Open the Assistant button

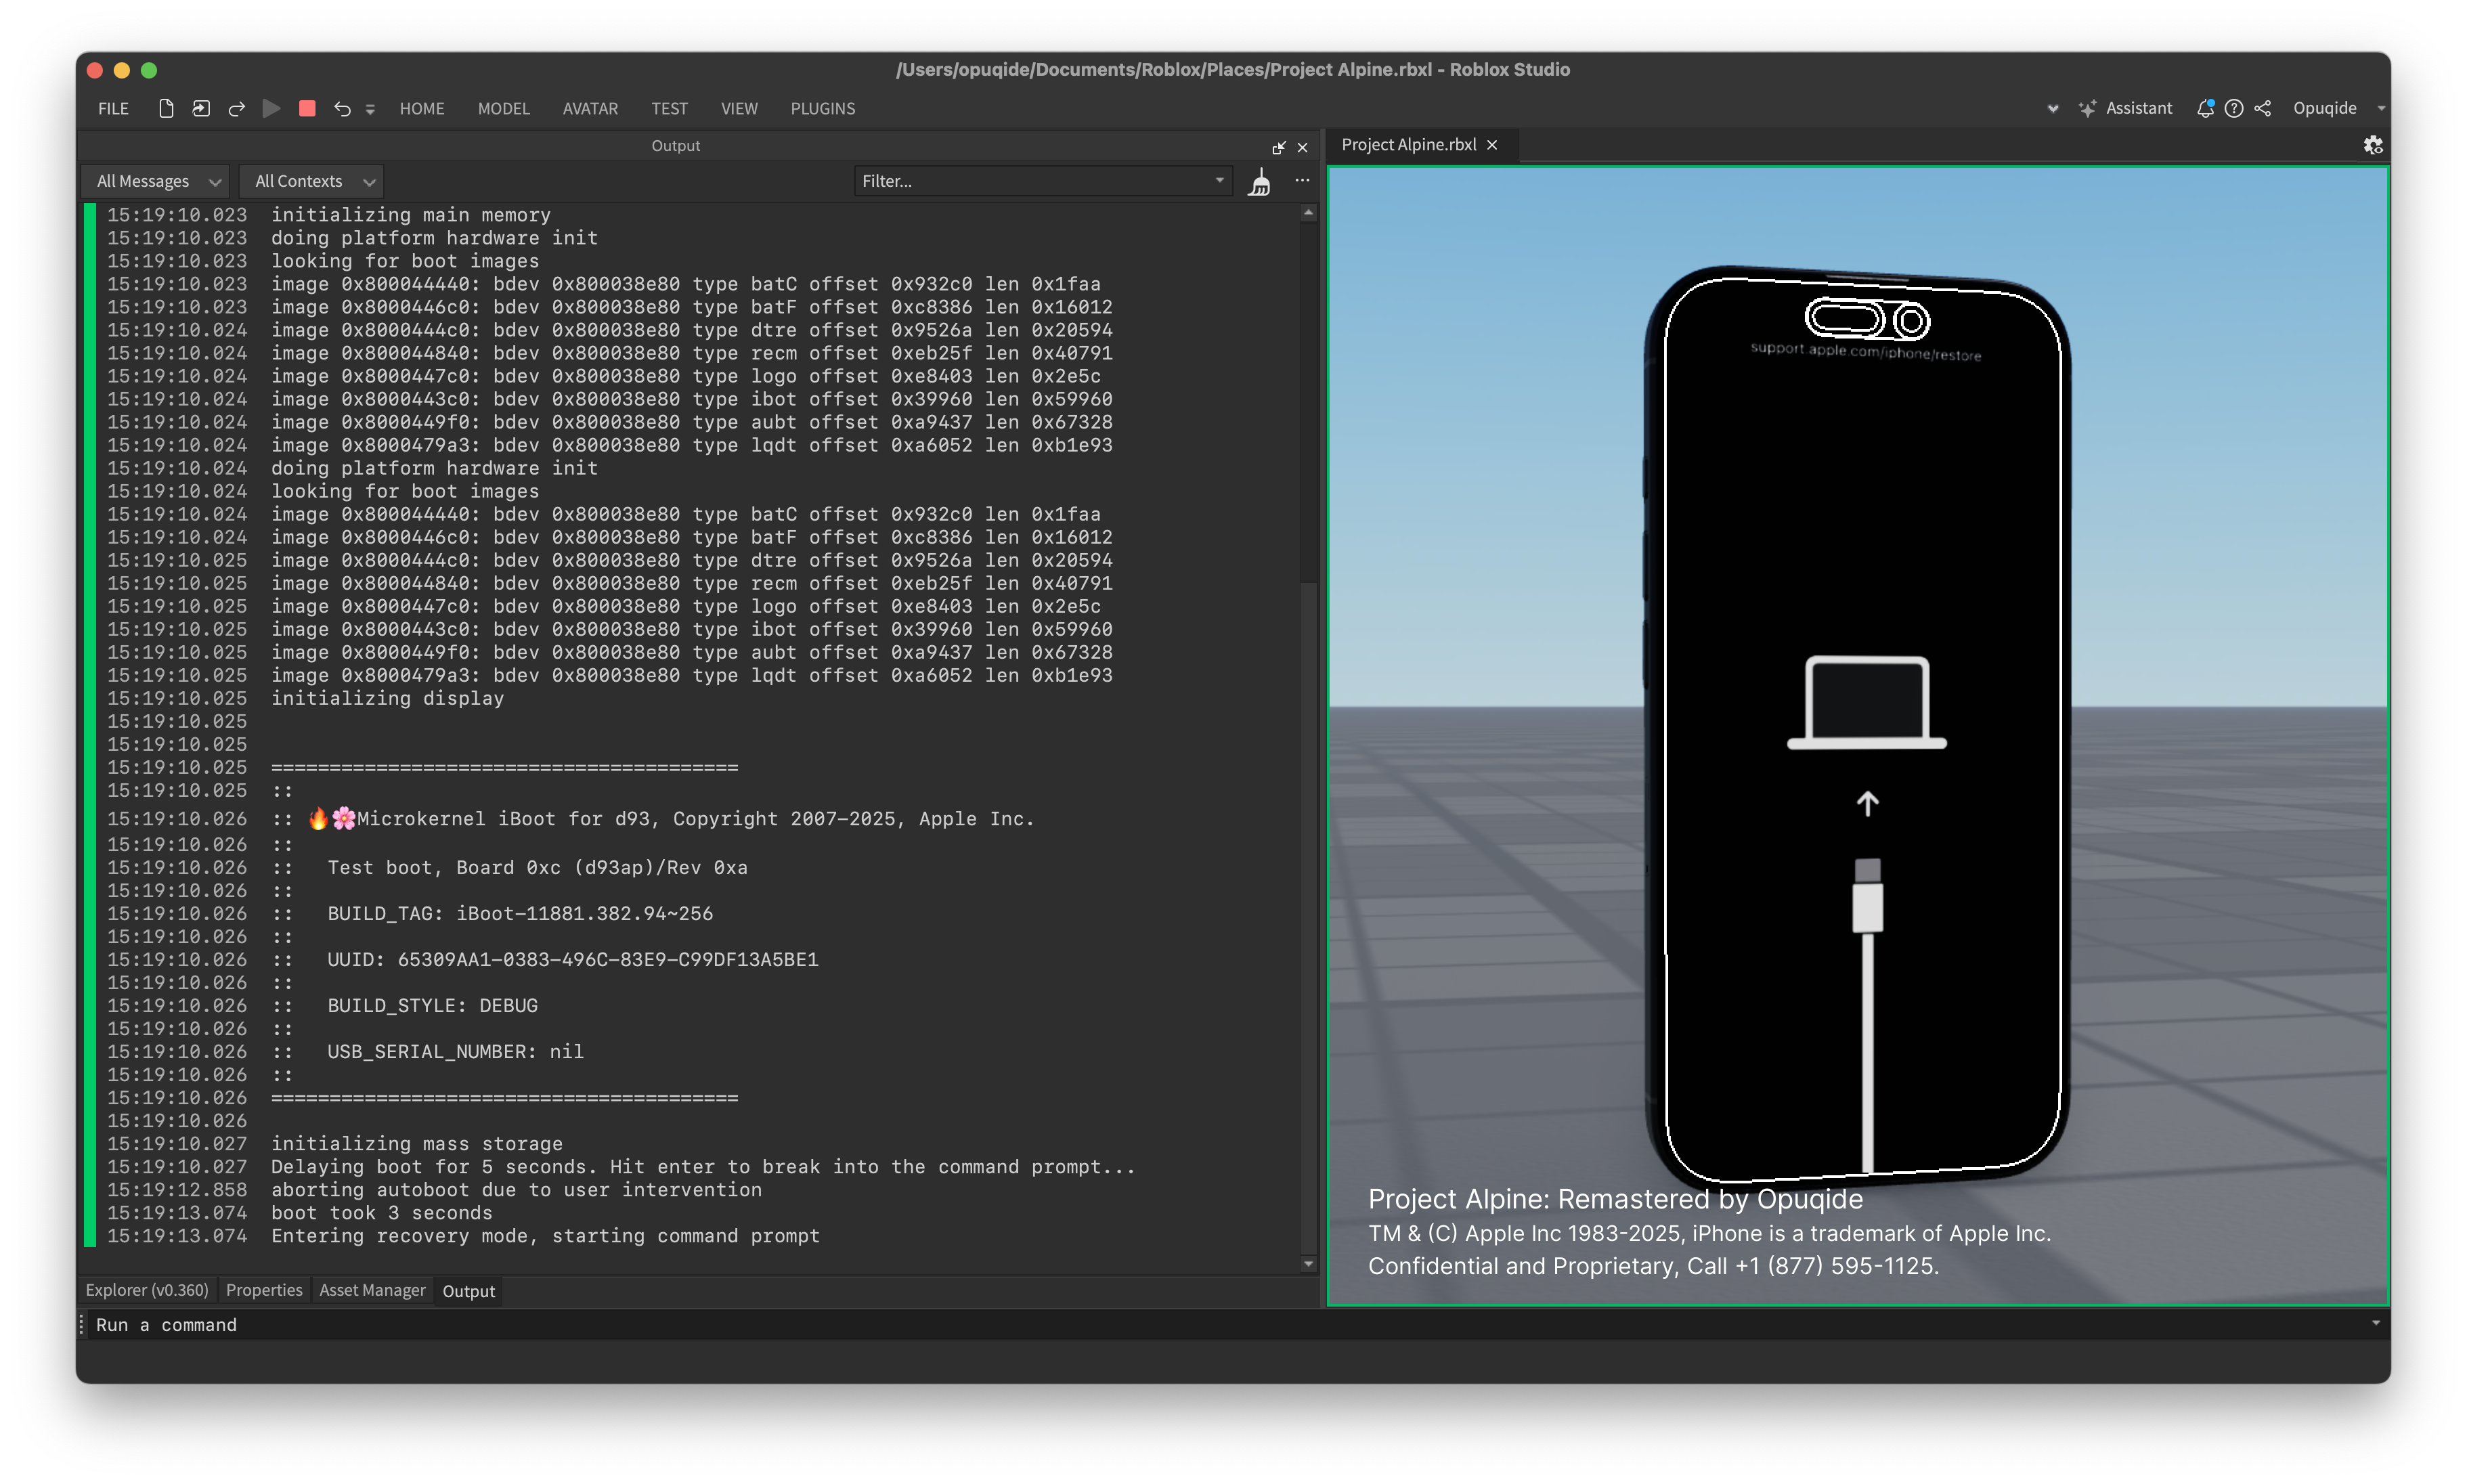2126,108
